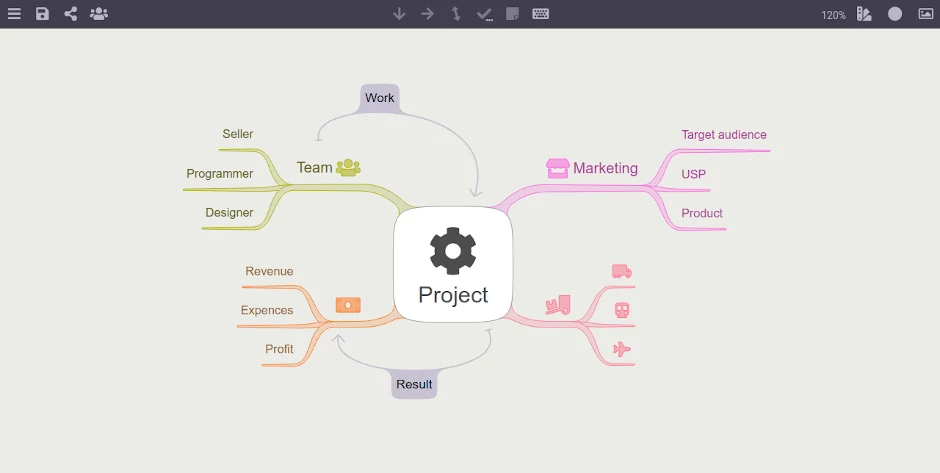Click the save floppy disk icon
This screenshot has width=940, height=473.
[x=42, y=14]
